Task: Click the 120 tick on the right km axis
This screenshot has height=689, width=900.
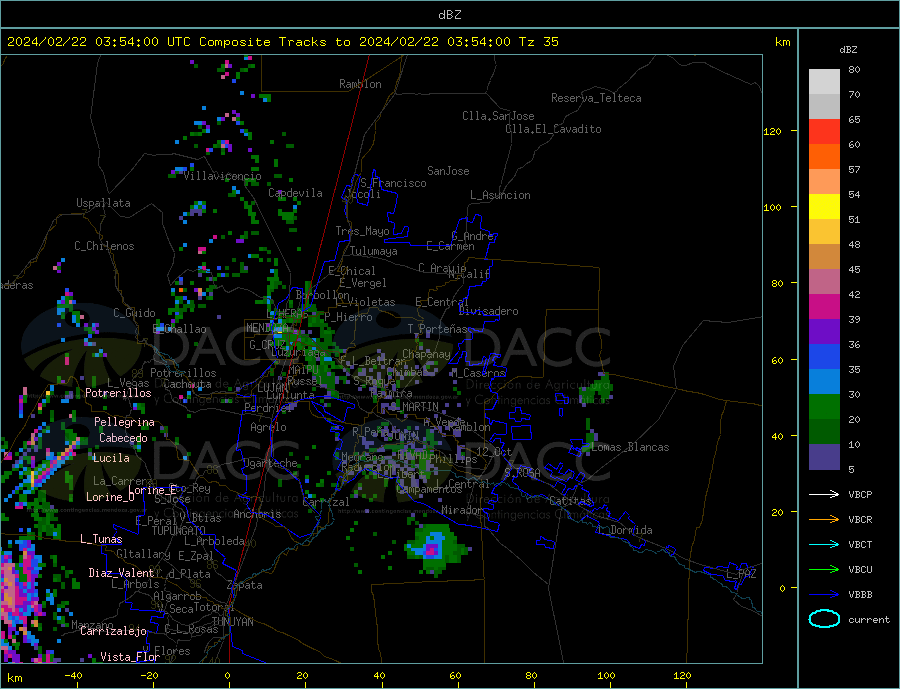Action: [x=773, y=131]
